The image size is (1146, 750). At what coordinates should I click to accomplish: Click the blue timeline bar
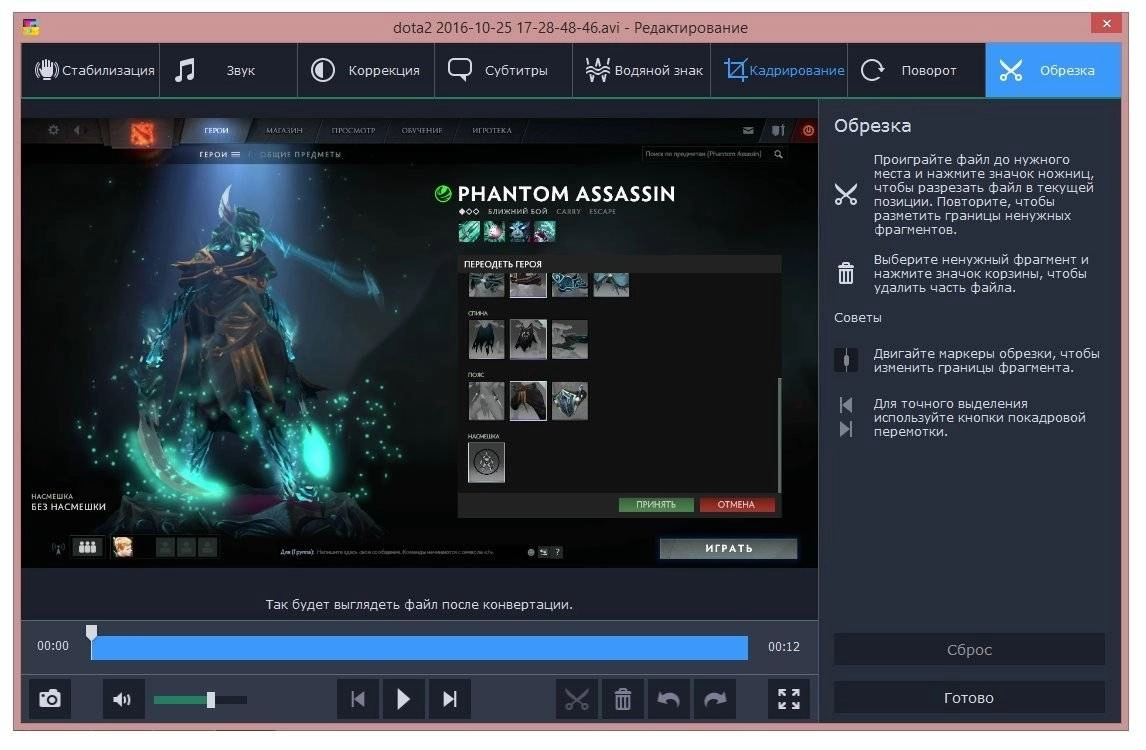pyautogui.click(x=420, y=648)
